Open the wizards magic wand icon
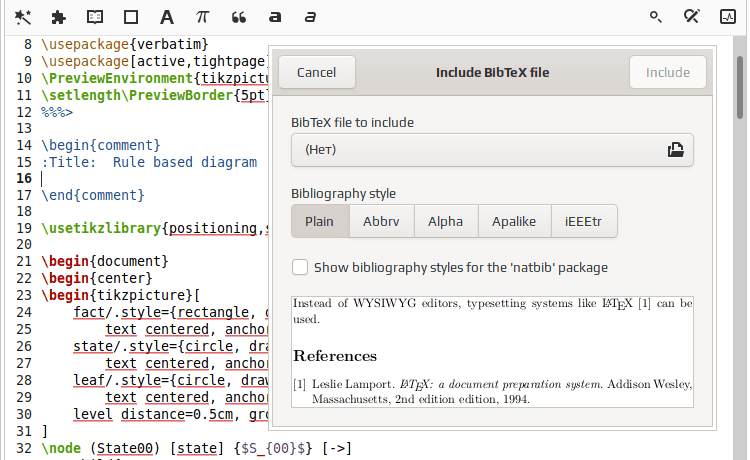750x460 pixels. click(22, 17)
